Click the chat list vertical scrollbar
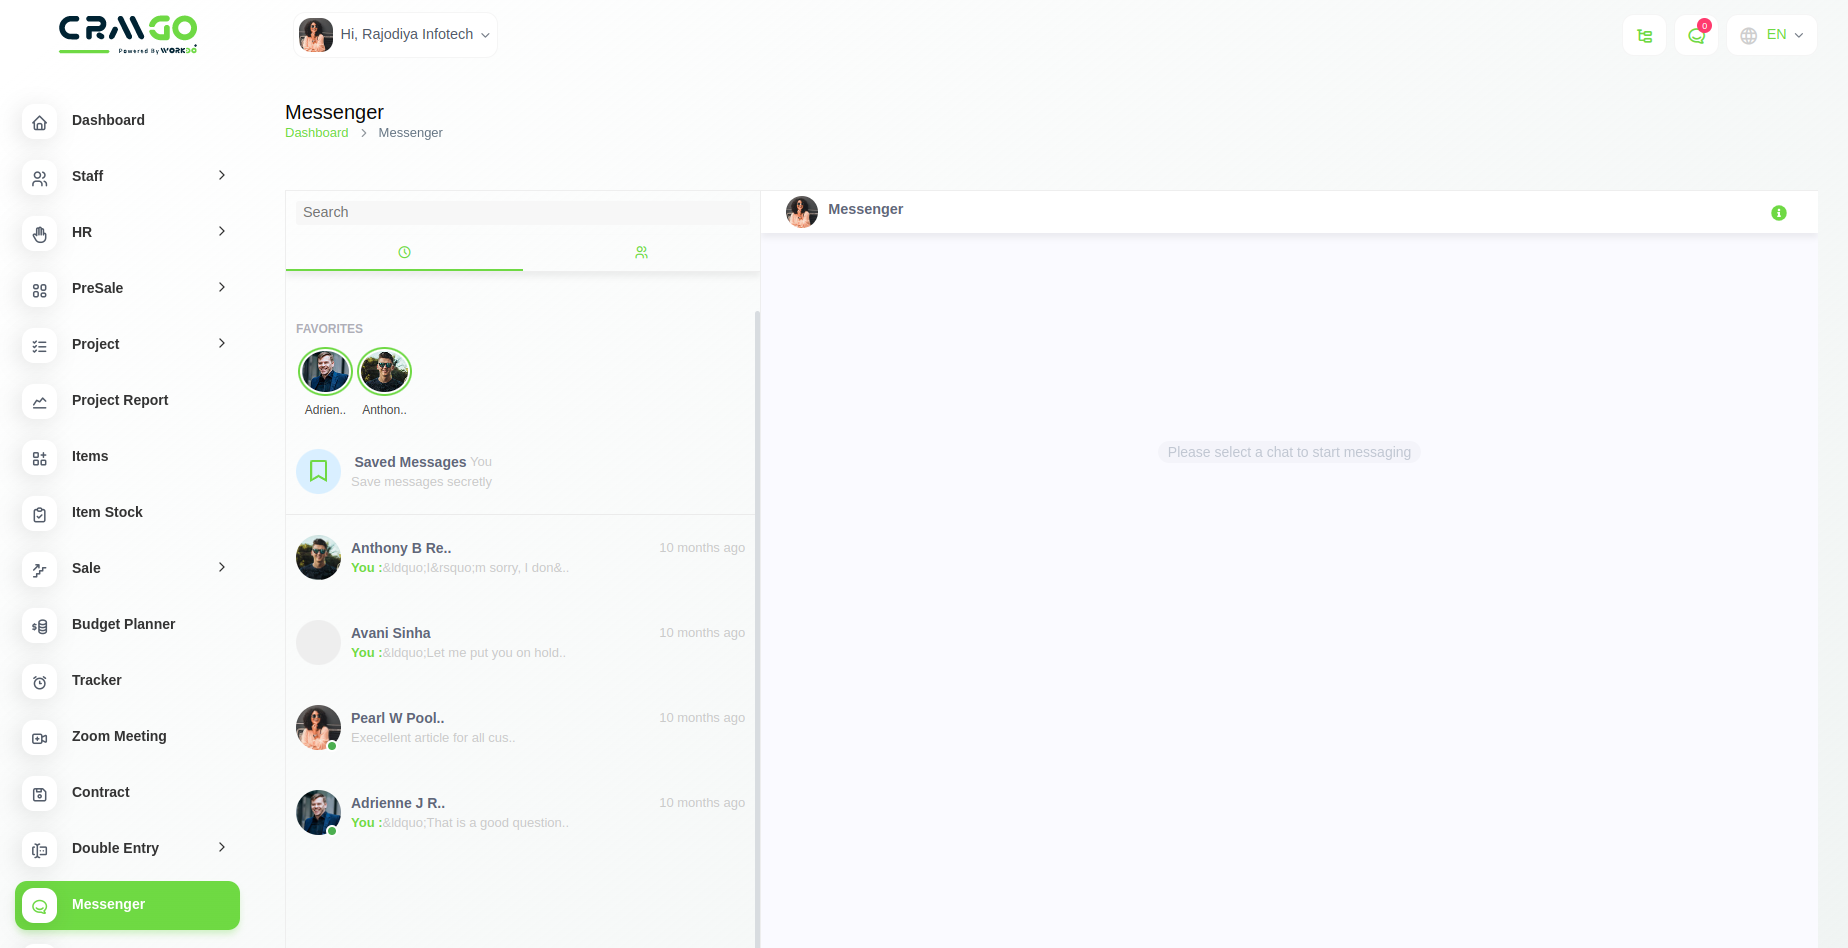Viewport: 1848px width, 948px height. [x=757, y=600]
